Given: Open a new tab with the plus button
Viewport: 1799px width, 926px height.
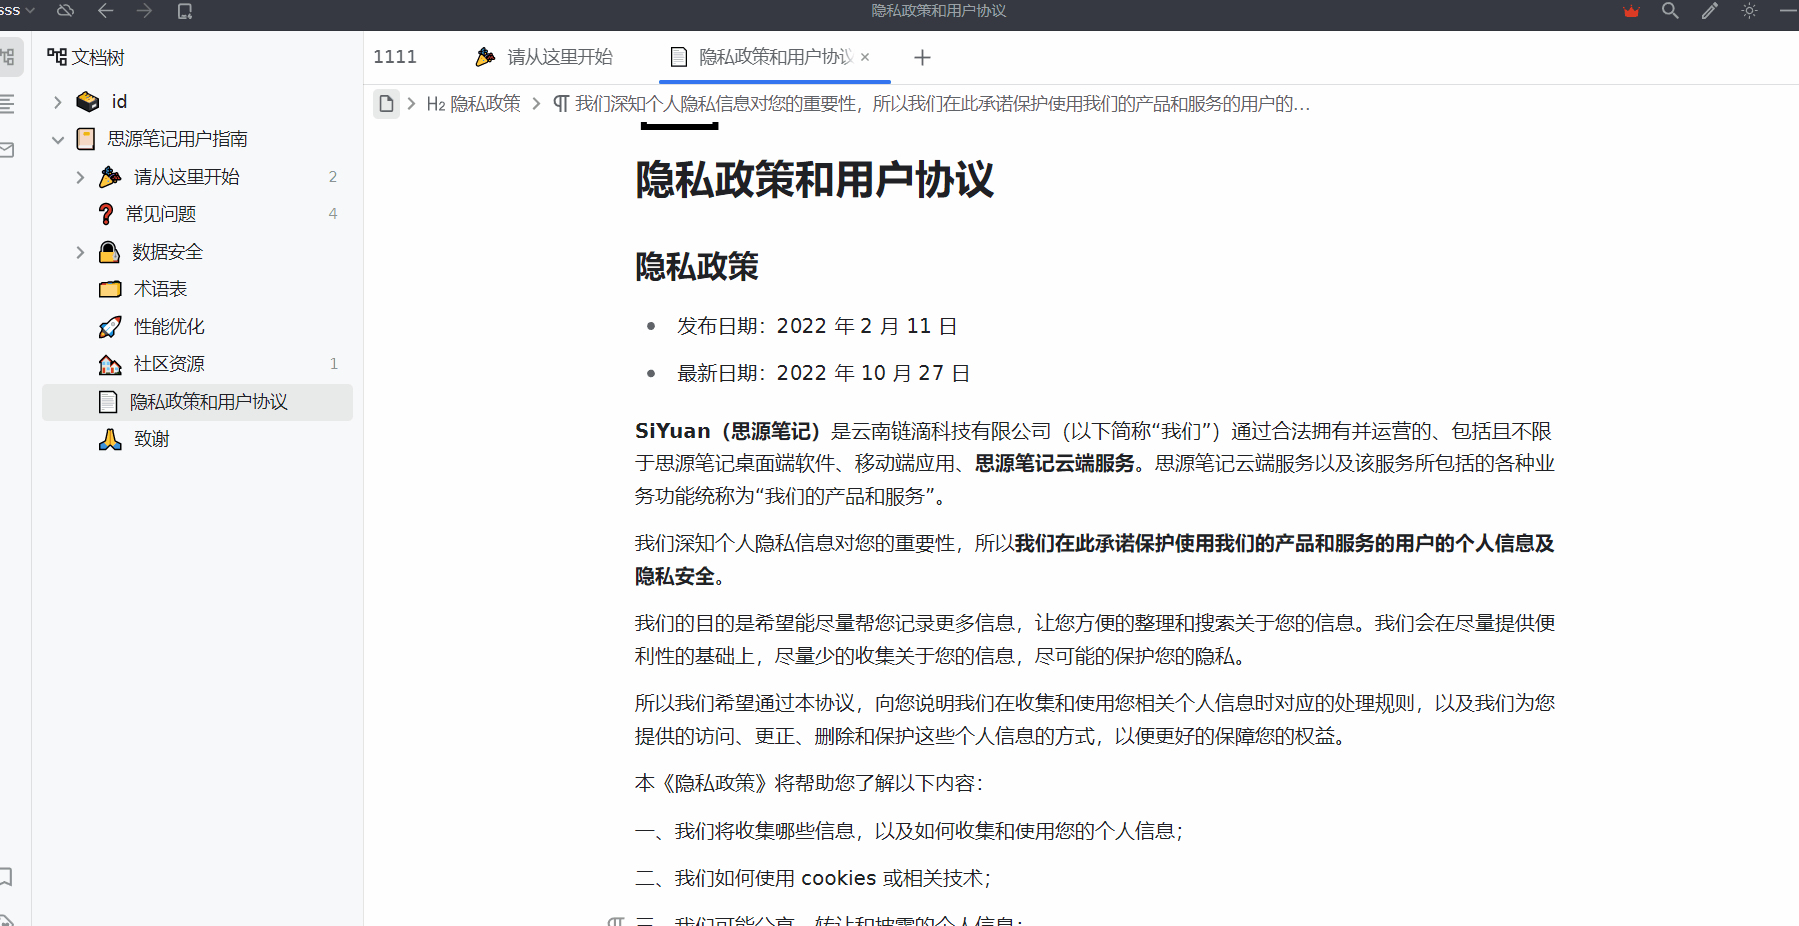Looking at the screenshot, I should (x=922, y=58).
